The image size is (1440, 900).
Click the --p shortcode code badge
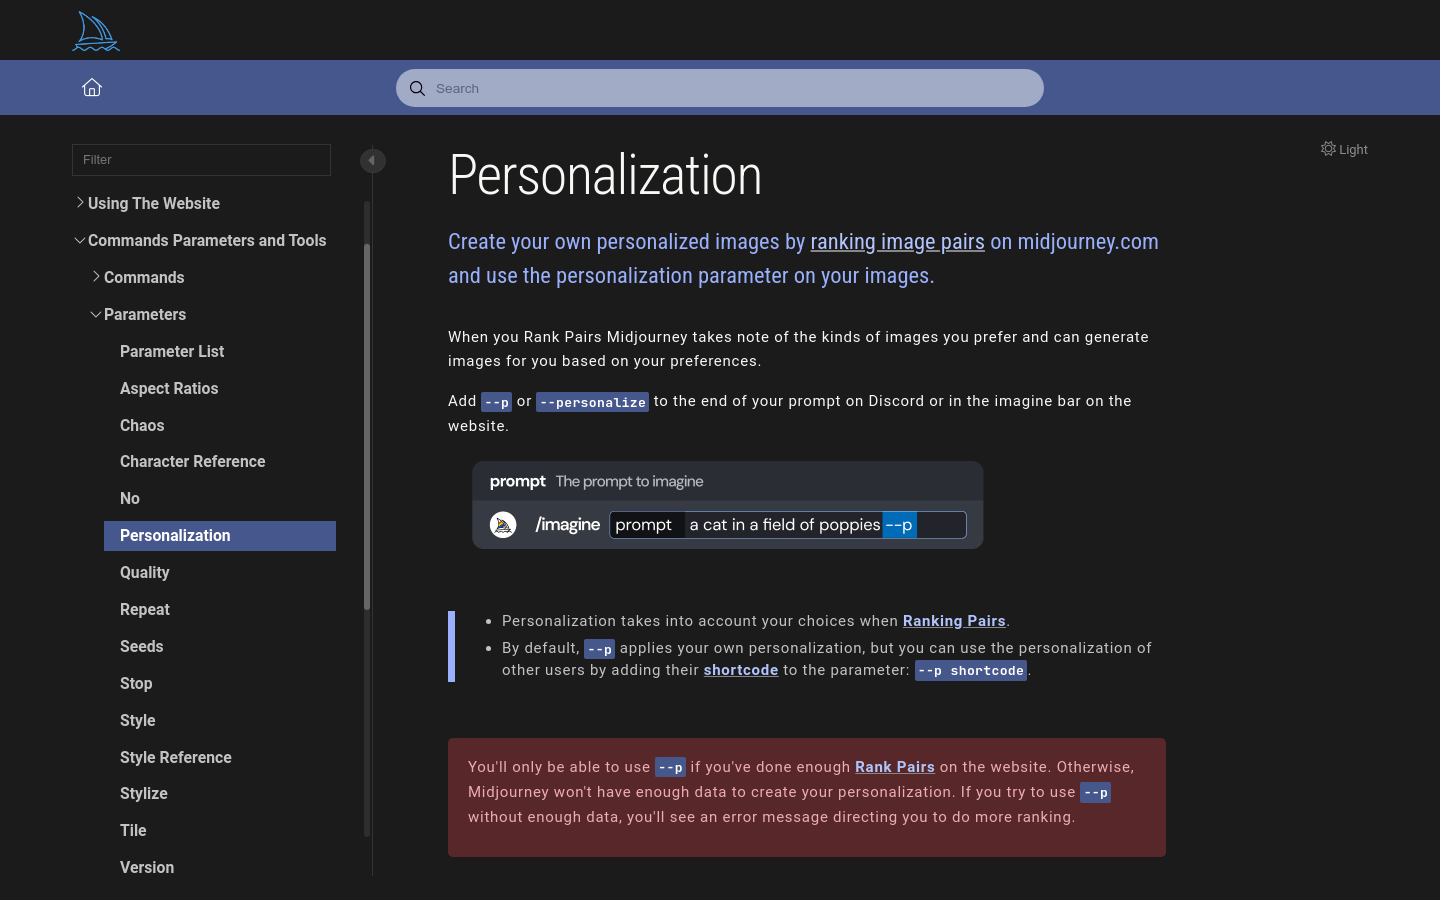(x=970, y=670)
